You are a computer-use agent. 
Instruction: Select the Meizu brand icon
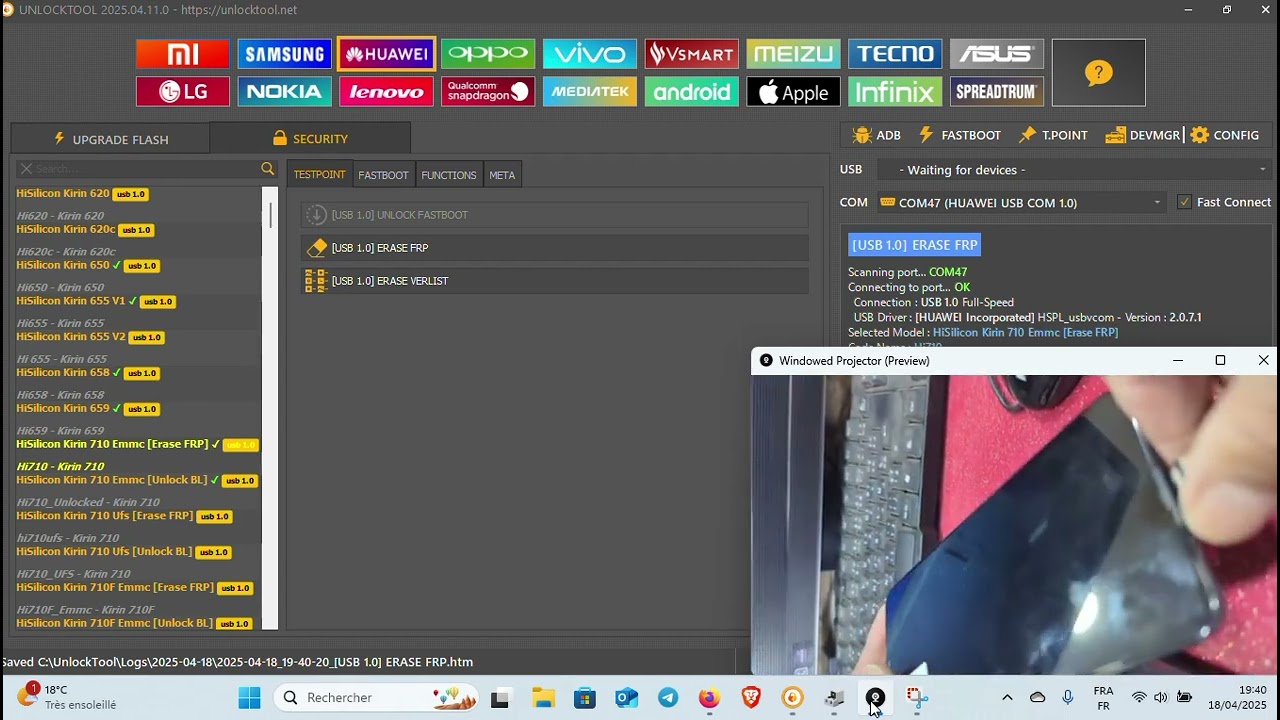pos(794,54)
